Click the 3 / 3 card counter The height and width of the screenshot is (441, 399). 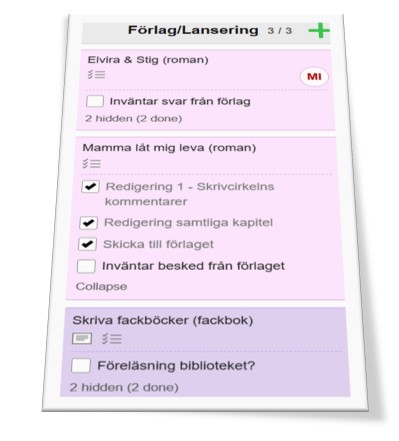click(280, 31)
